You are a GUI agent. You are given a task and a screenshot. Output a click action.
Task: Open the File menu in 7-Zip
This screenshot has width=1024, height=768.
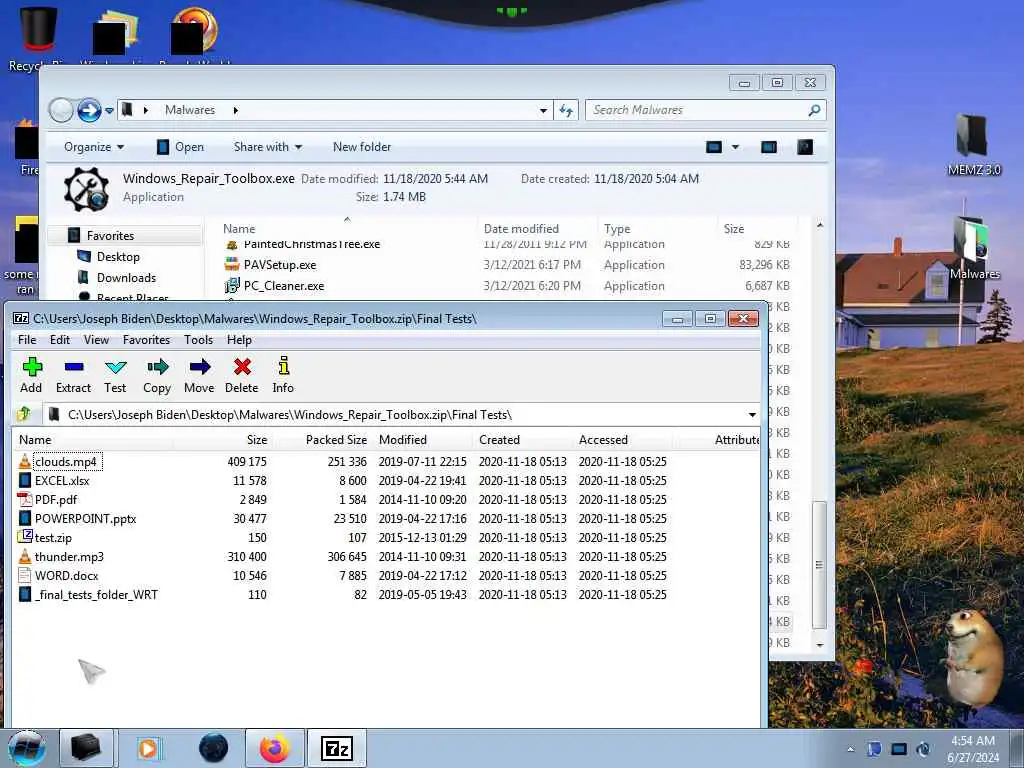tap(27, 340)
